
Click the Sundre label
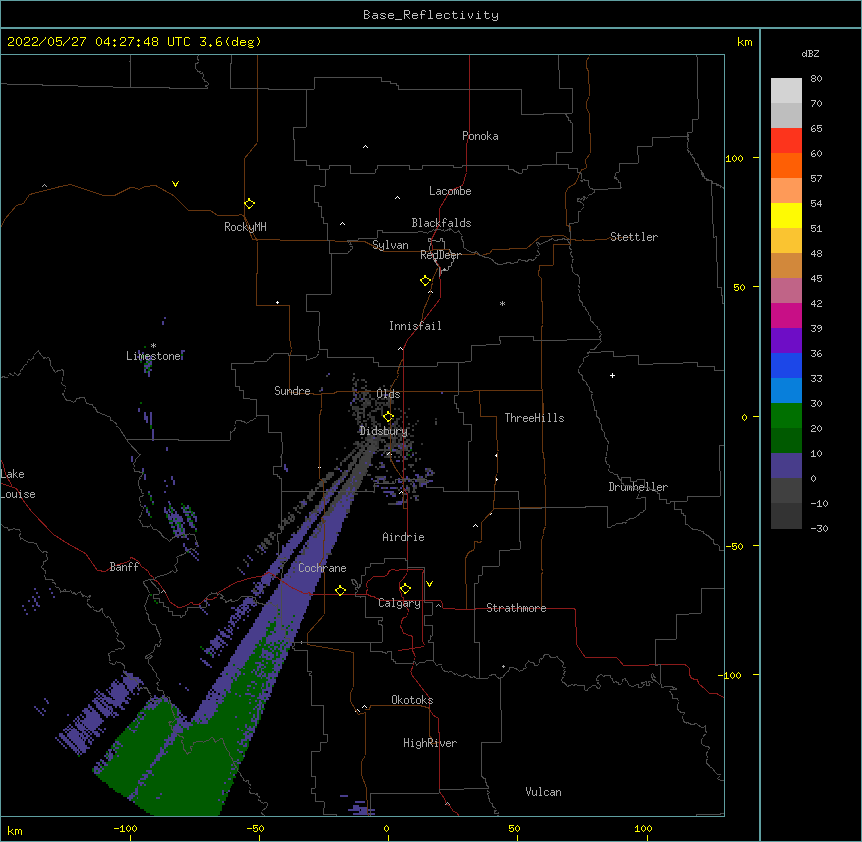pos(292,391)
